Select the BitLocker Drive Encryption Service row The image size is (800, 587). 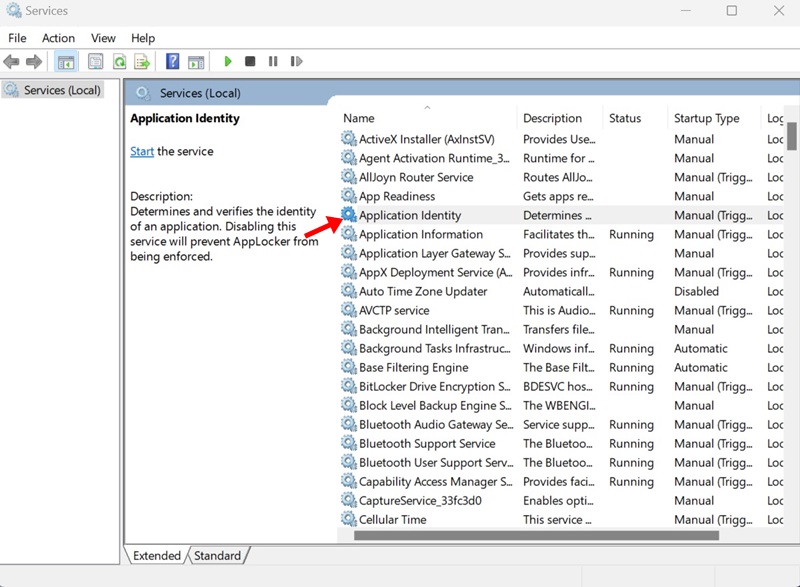click(561, 387)
